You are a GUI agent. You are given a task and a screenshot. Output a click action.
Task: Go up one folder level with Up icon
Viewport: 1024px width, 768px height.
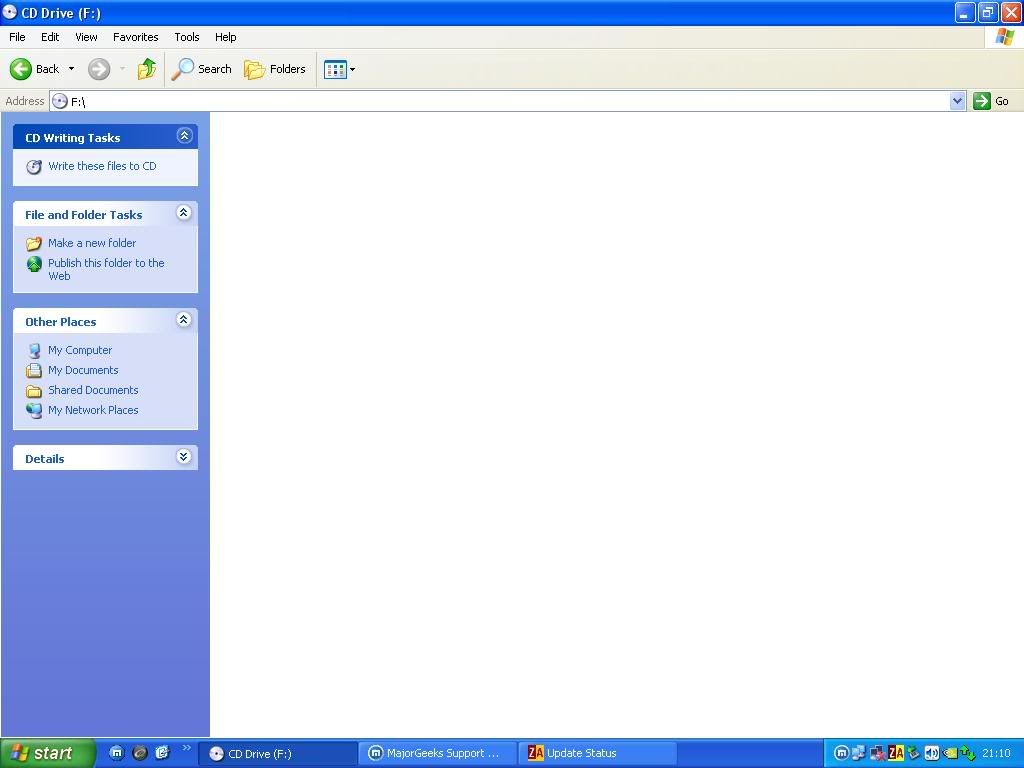point(147,69)
